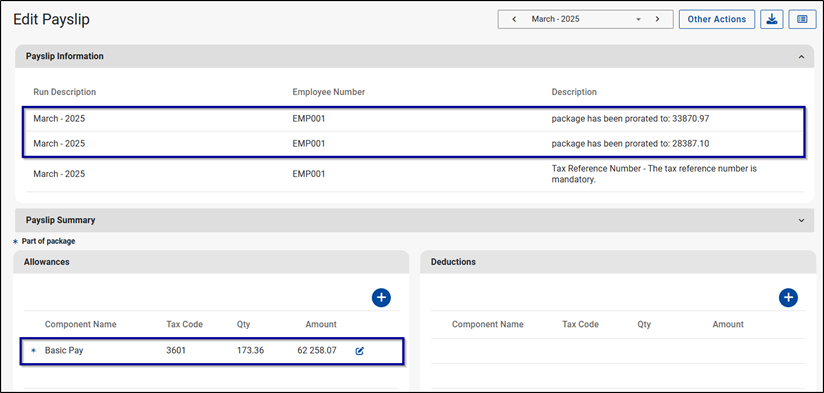Click the Edit Payslip page title
Viewport: 824px width, 393px height.
tap(52, 19)
